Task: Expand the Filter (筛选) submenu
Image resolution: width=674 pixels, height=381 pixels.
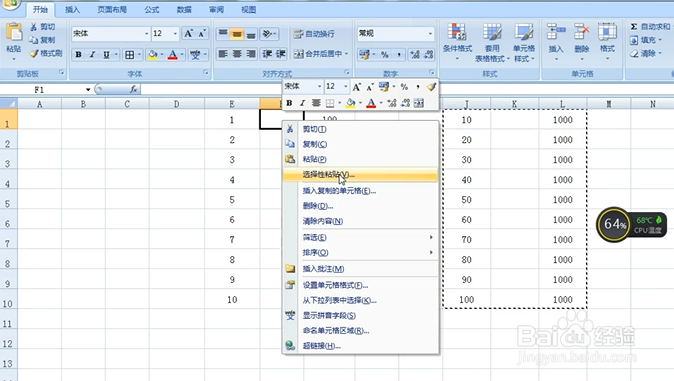Action: point(360,237)
